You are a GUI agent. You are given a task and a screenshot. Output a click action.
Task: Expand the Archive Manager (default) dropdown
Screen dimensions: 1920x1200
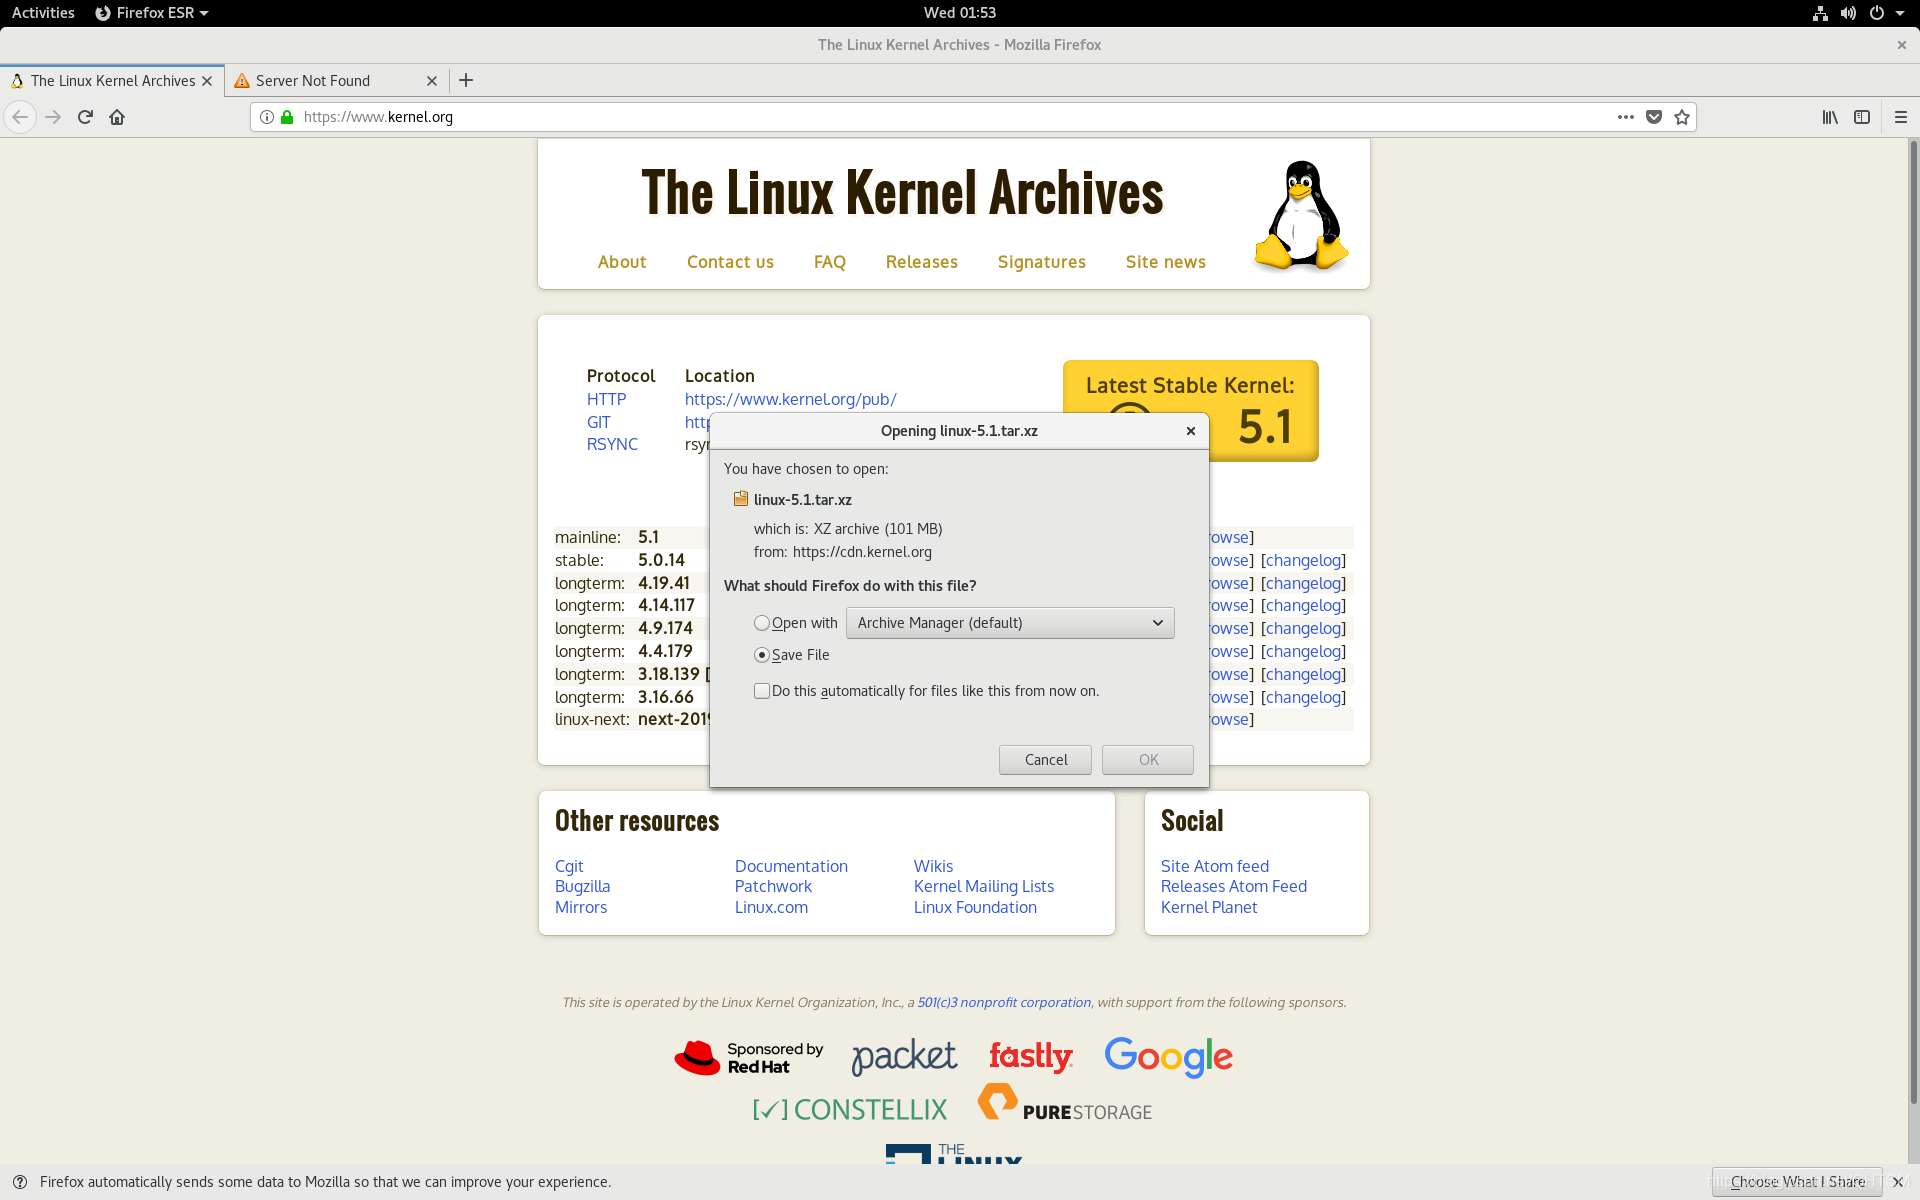click(1010, 623)
